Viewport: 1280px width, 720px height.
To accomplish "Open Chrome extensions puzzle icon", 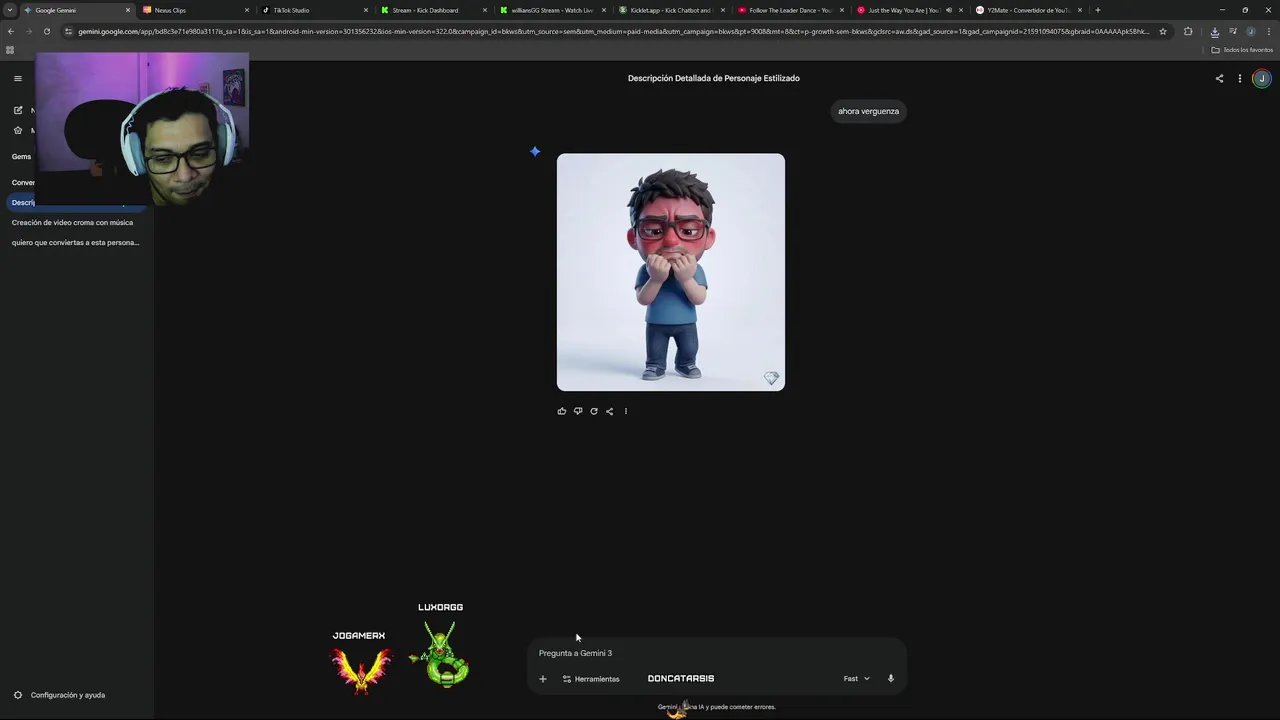I will (x=1188, y=31).
